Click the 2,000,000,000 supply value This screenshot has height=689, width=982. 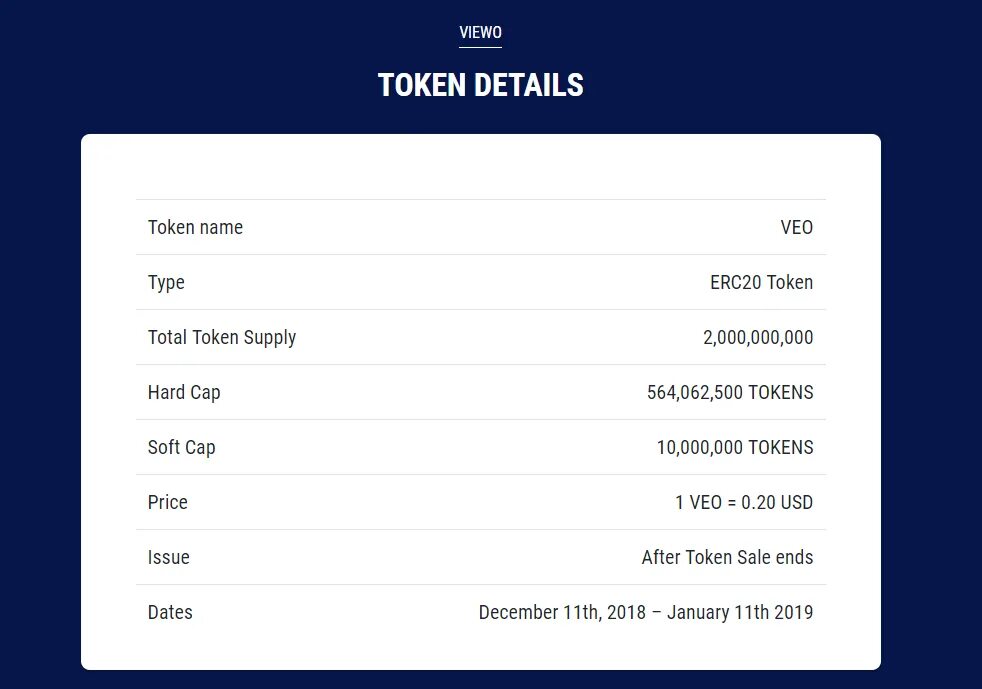(758, 338)
